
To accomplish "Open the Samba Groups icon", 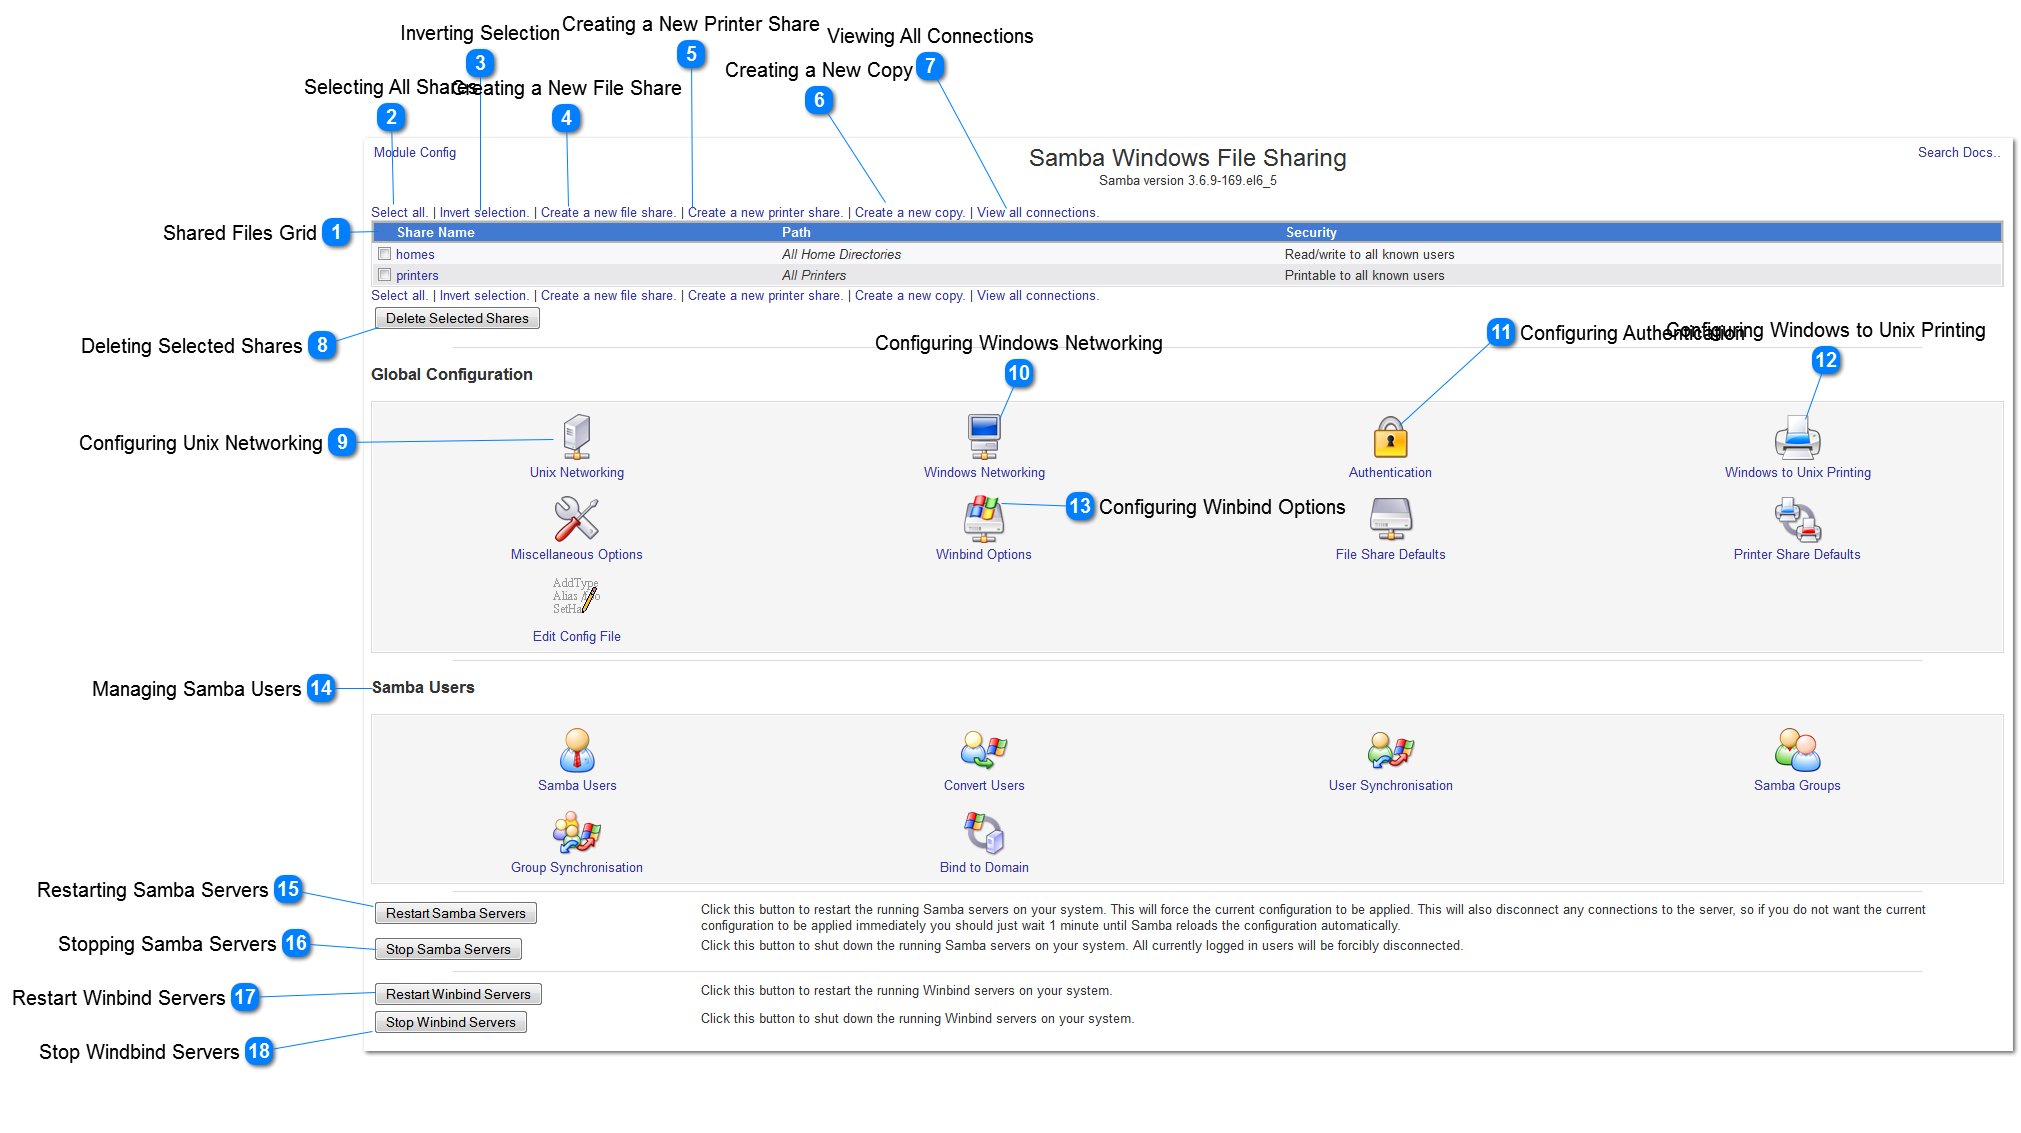I will (1797, 750).
